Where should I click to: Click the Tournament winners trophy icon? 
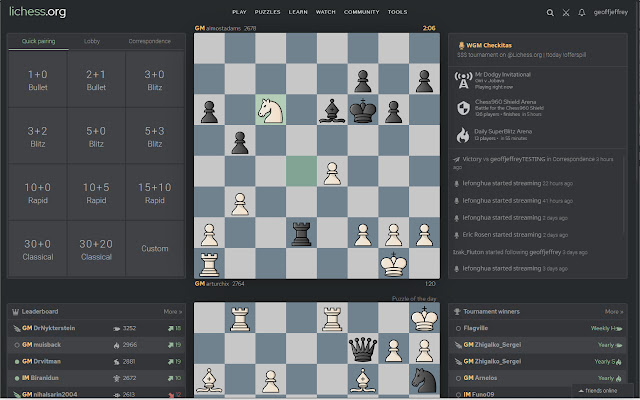point(457,312)
